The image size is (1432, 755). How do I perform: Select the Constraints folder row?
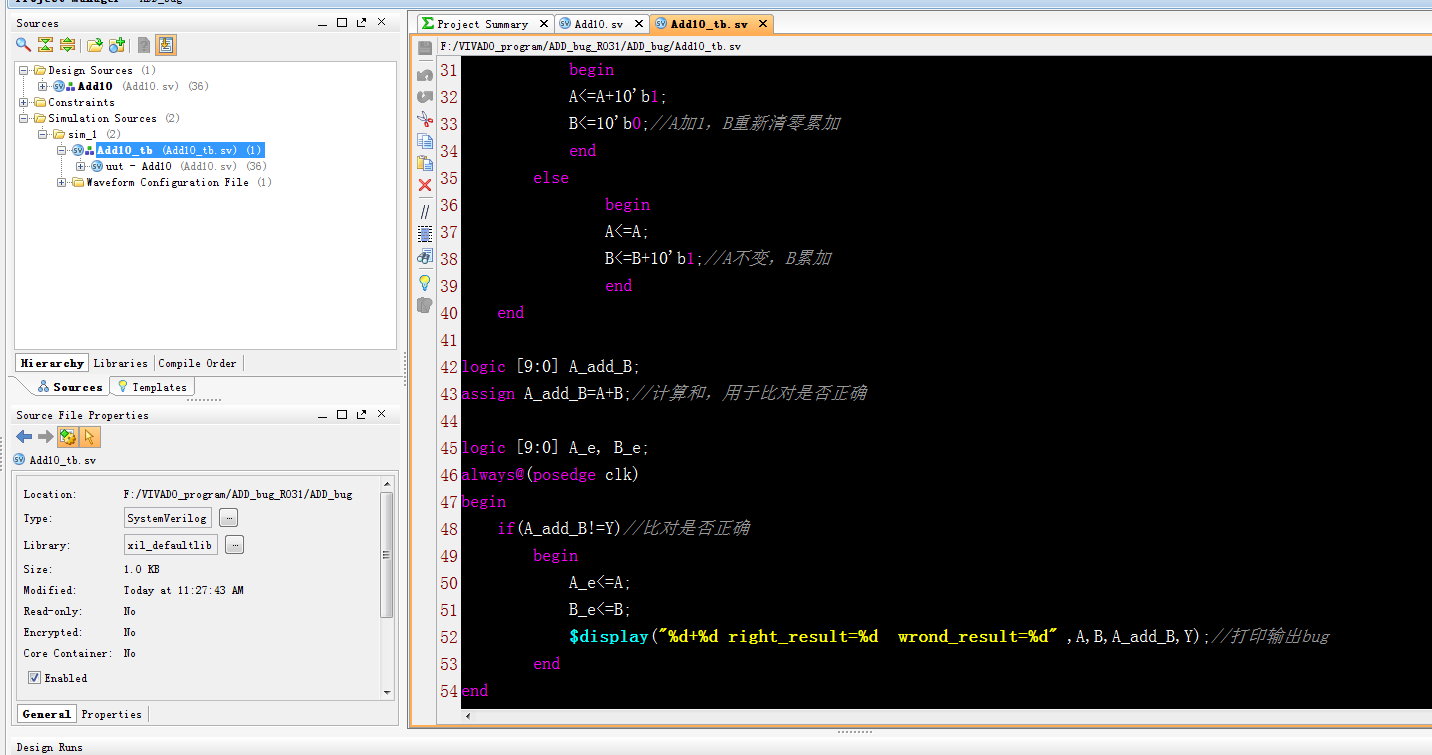pyautogui.click(x=81, y=102)
